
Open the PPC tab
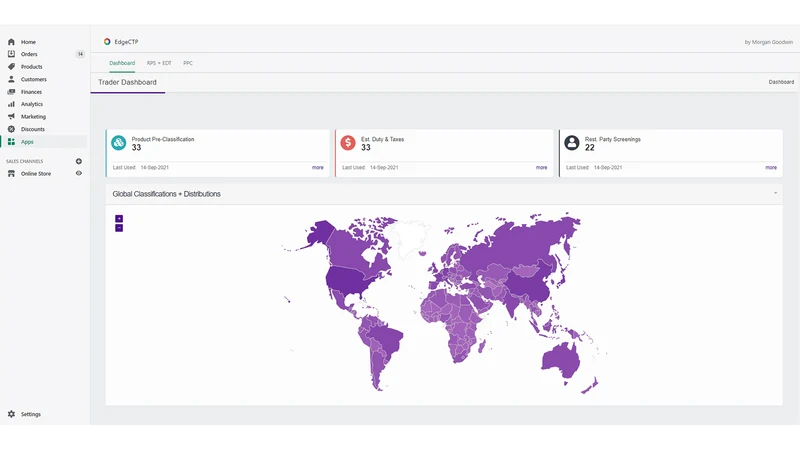(188, 63)
